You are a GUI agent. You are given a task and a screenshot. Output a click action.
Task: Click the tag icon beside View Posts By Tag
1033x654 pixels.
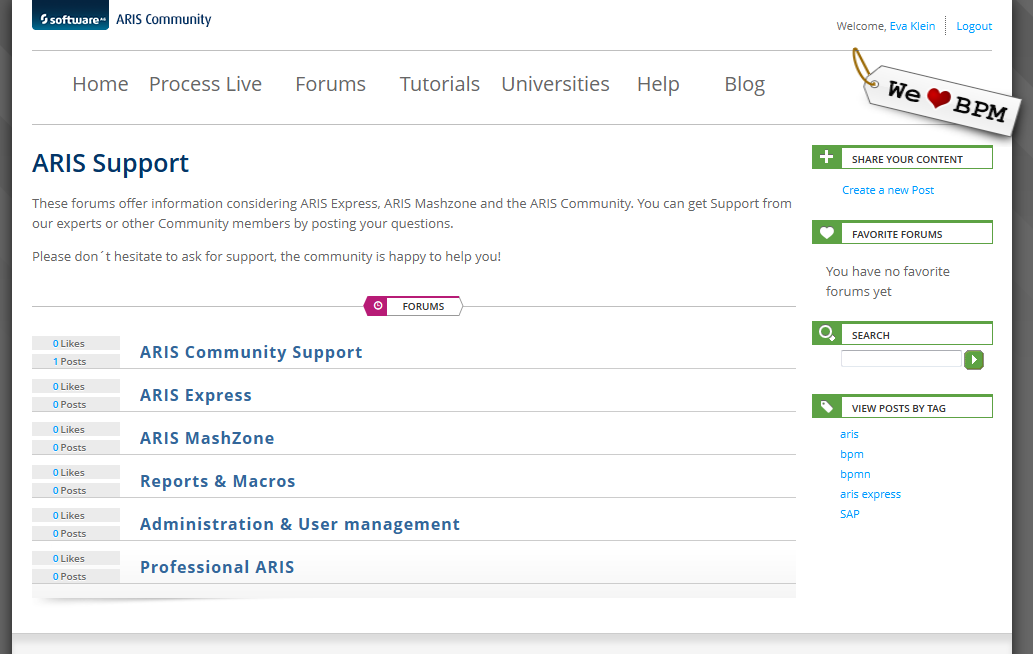[827, 406]
